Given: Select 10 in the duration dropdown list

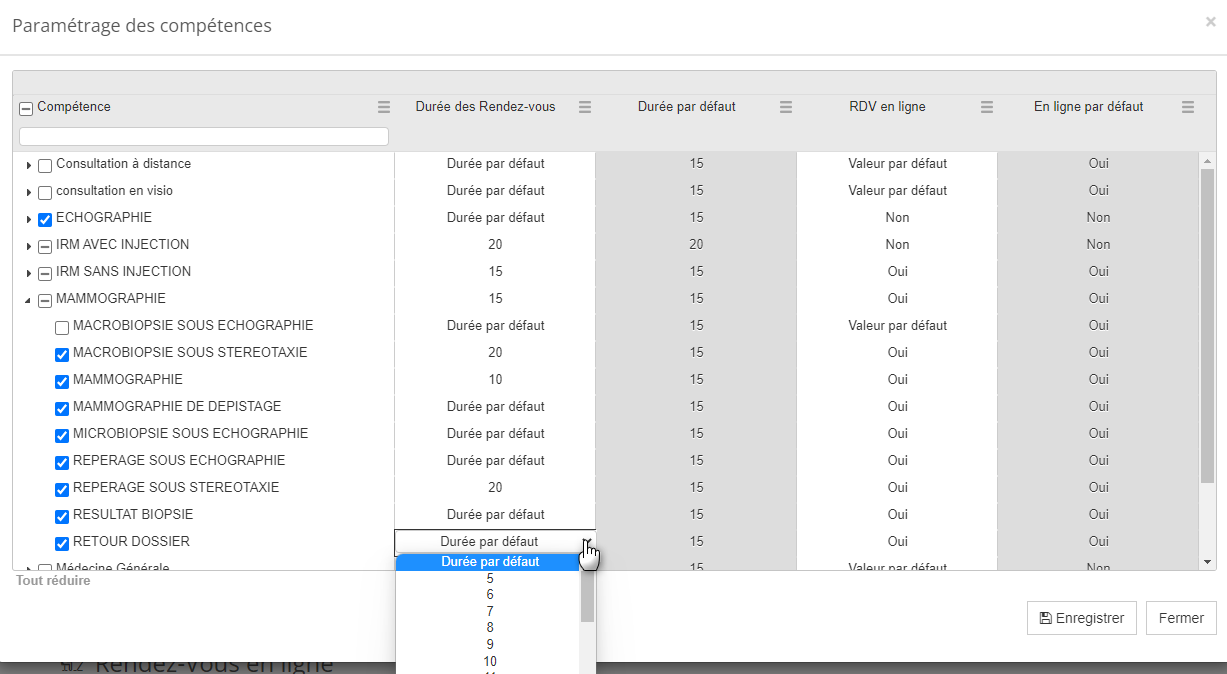Looking at the screenshot, I should (x=489, y=661).
